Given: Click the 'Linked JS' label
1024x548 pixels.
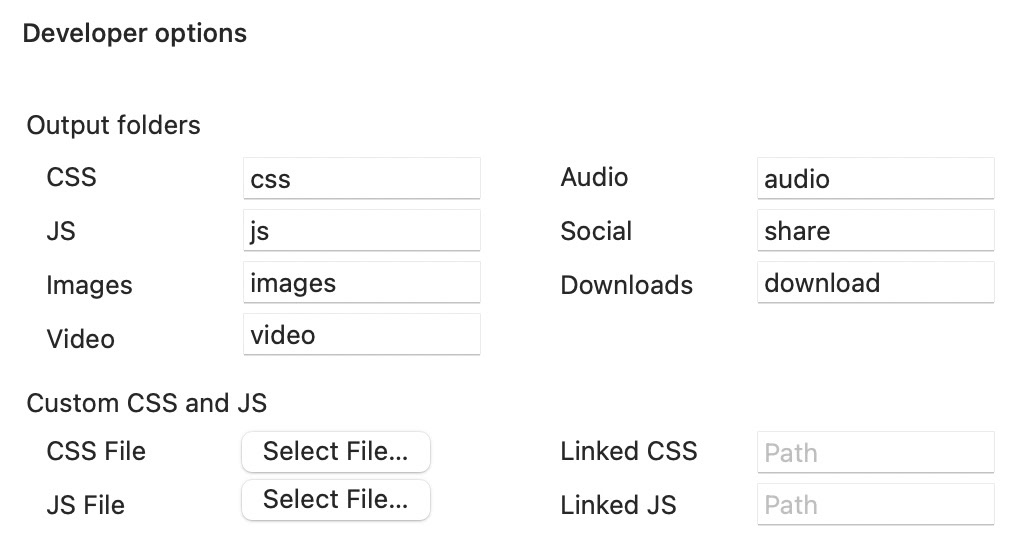Looking at the screenshot, I should (x=618, y=505).
